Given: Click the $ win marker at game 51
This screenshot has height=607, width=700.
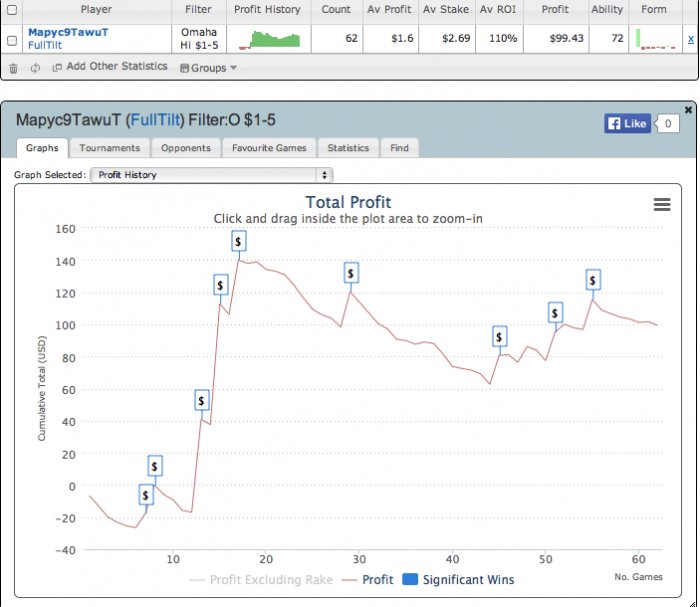Looking at the screenshot, I should 555,313.
